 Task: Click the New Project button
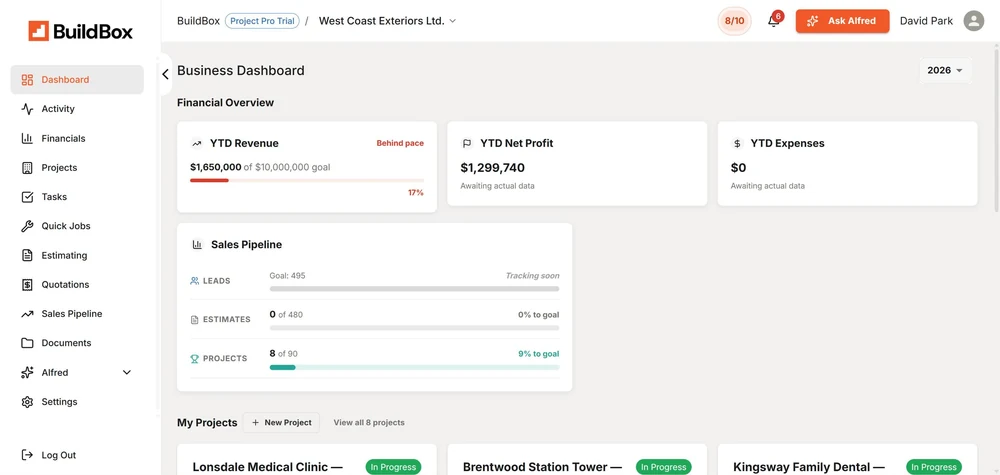pos(281,422)
